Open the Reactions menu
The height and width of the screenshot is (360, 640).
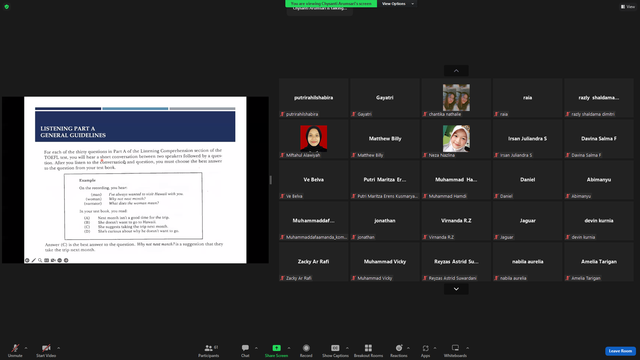click(x=399, y=350)
